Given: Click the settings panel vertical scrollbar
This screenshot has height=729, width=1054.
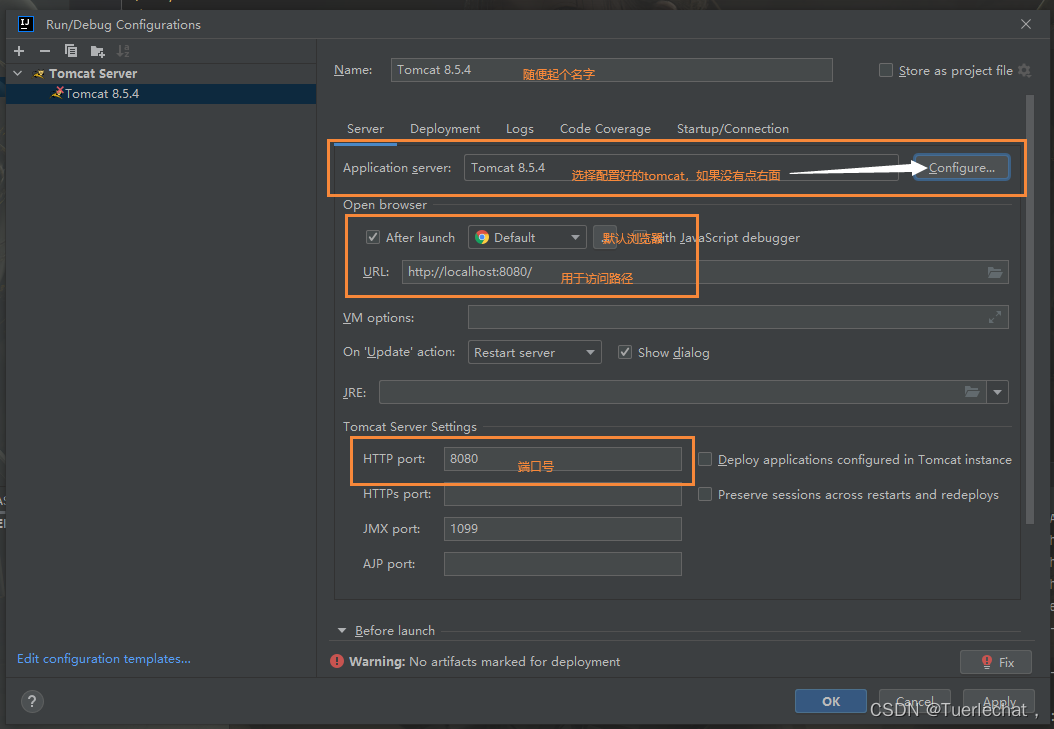Looking at the screenshot, I should (x=1030, y=309).
